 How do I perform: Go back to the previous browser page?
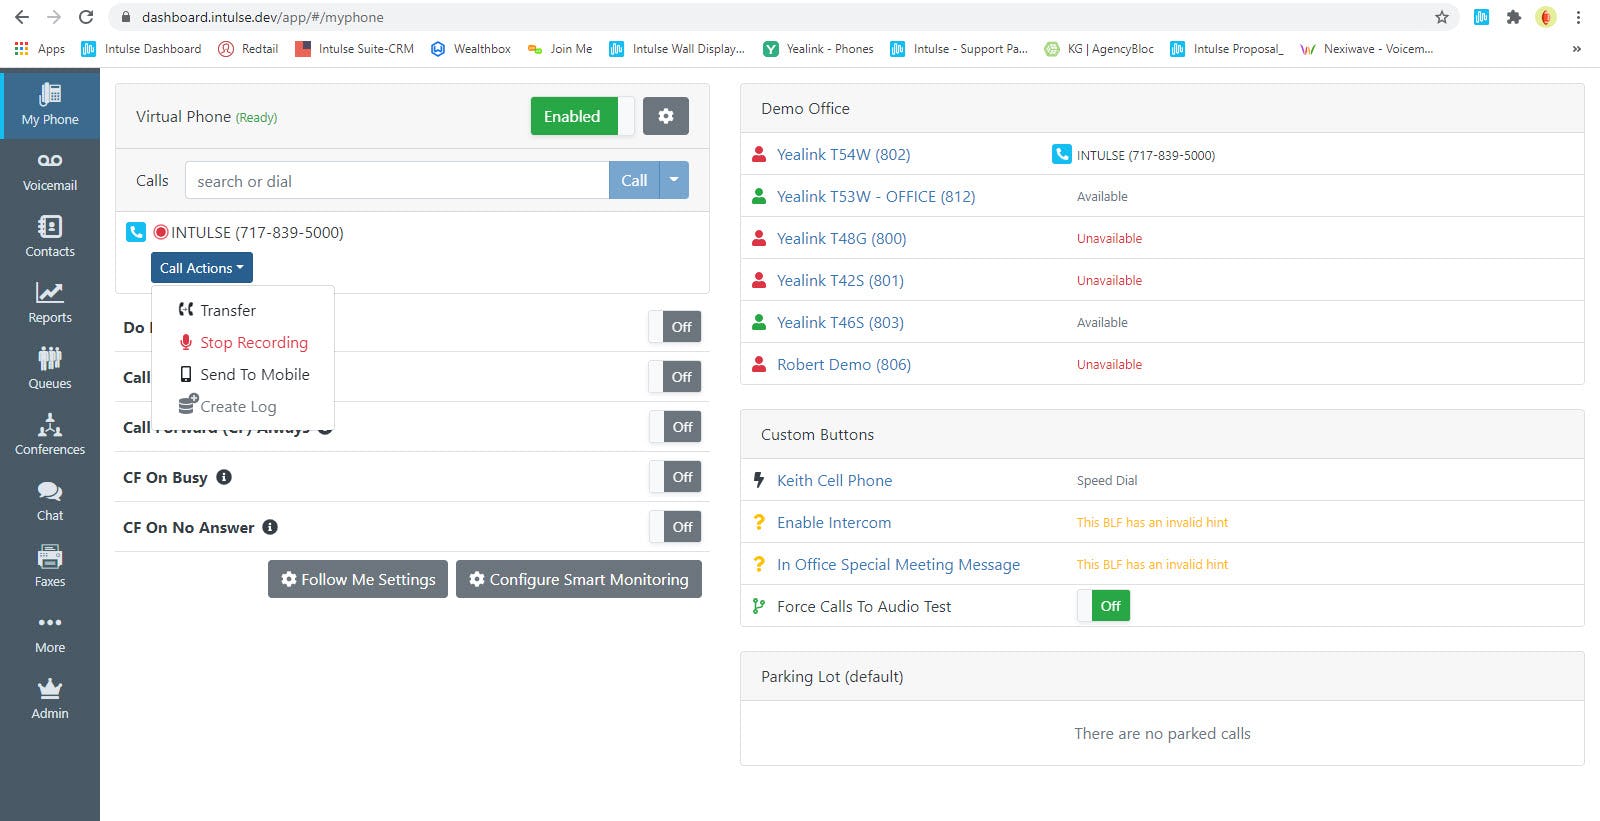pyautogui.click(x=22, y=17)
